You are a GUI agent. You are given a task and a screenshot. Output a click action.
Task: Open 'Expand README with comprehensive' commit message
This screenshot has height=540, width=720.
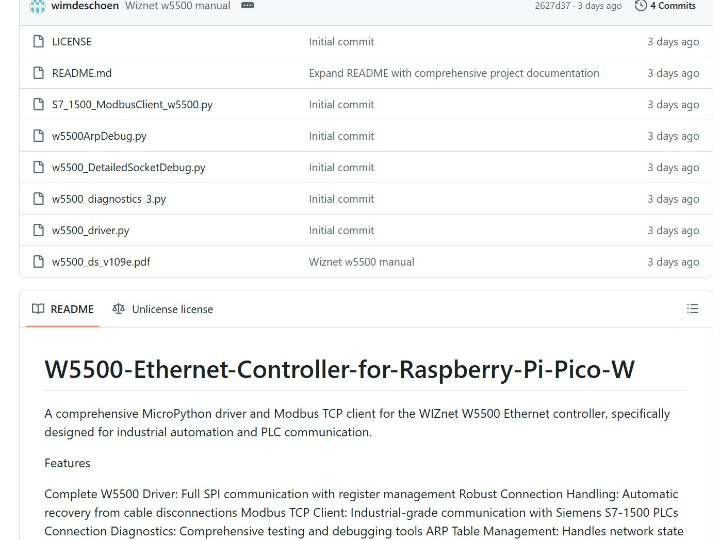point(454,73)
